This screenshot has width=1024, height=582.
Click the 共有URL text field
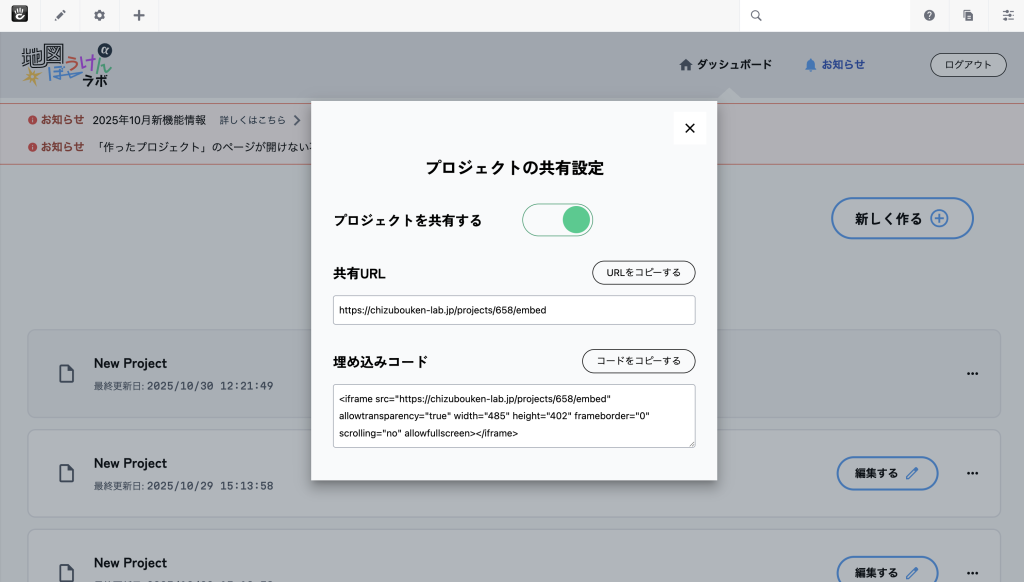click(513, 310)
